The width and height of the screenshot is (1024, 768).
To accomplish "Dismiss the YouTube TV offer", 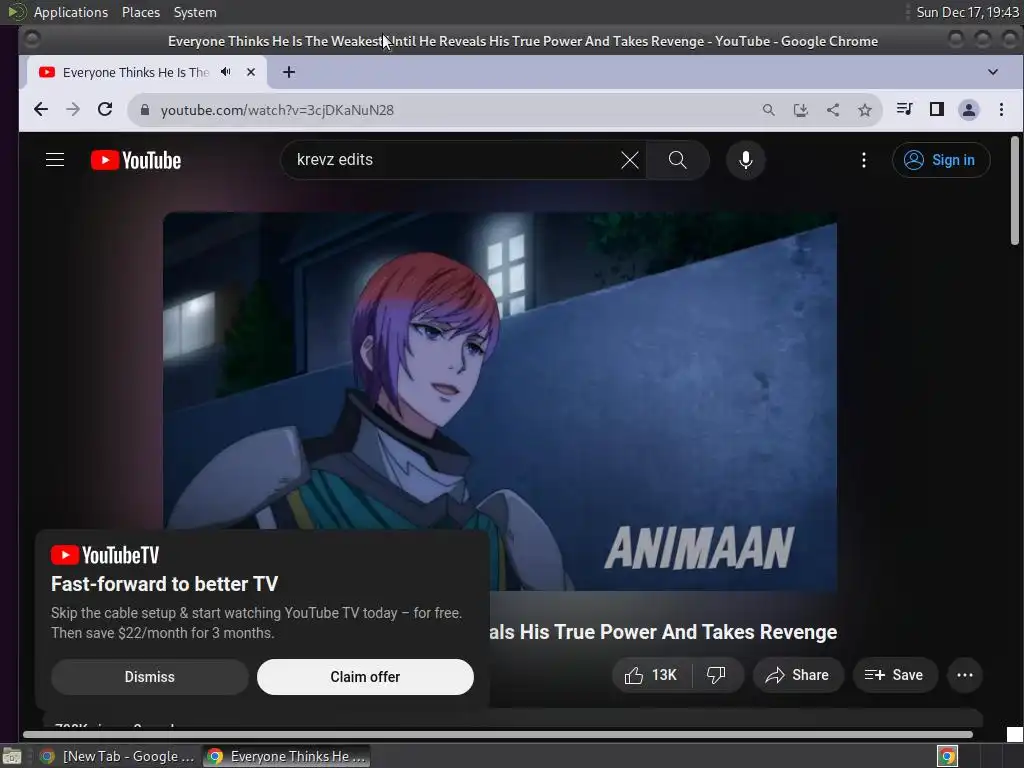I will click(150, 677).
